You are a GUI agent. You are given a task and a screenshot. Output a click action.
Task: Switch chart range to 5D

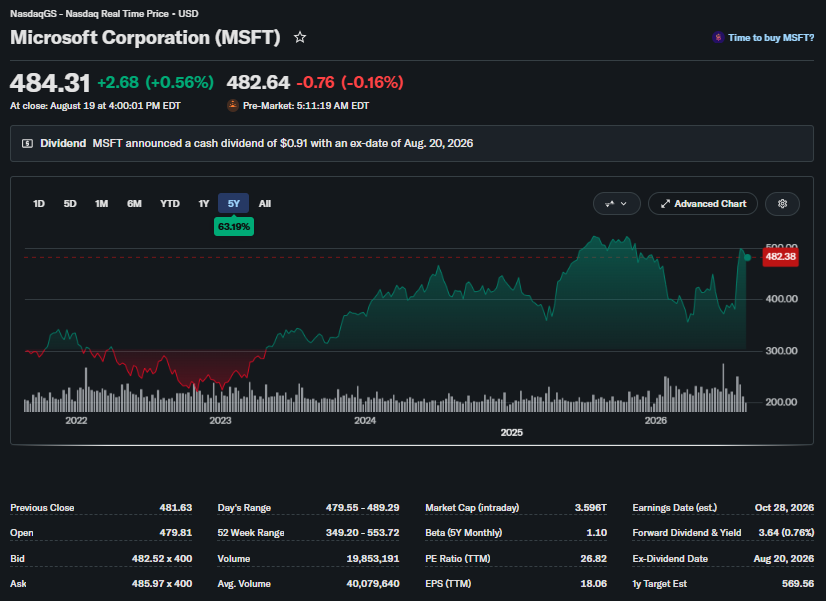click(x=70, y=204)
